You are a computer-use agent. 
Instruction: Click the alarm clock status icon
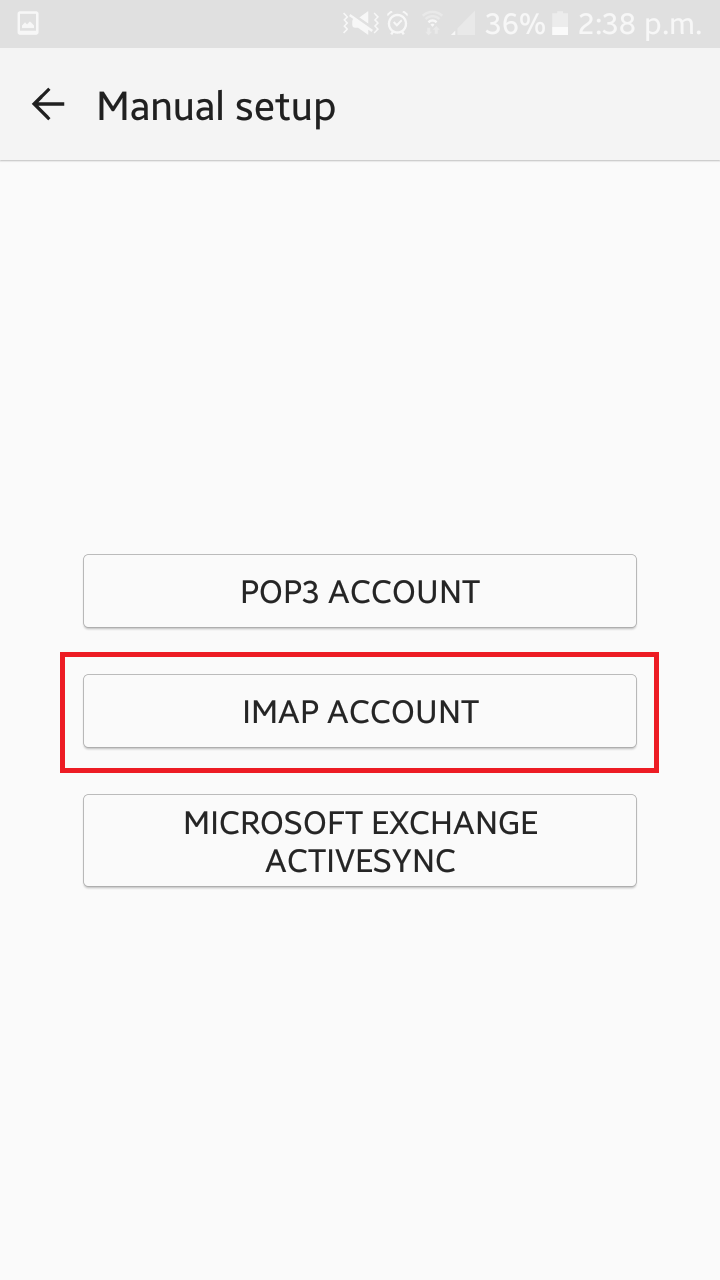(x=398, y=23)
